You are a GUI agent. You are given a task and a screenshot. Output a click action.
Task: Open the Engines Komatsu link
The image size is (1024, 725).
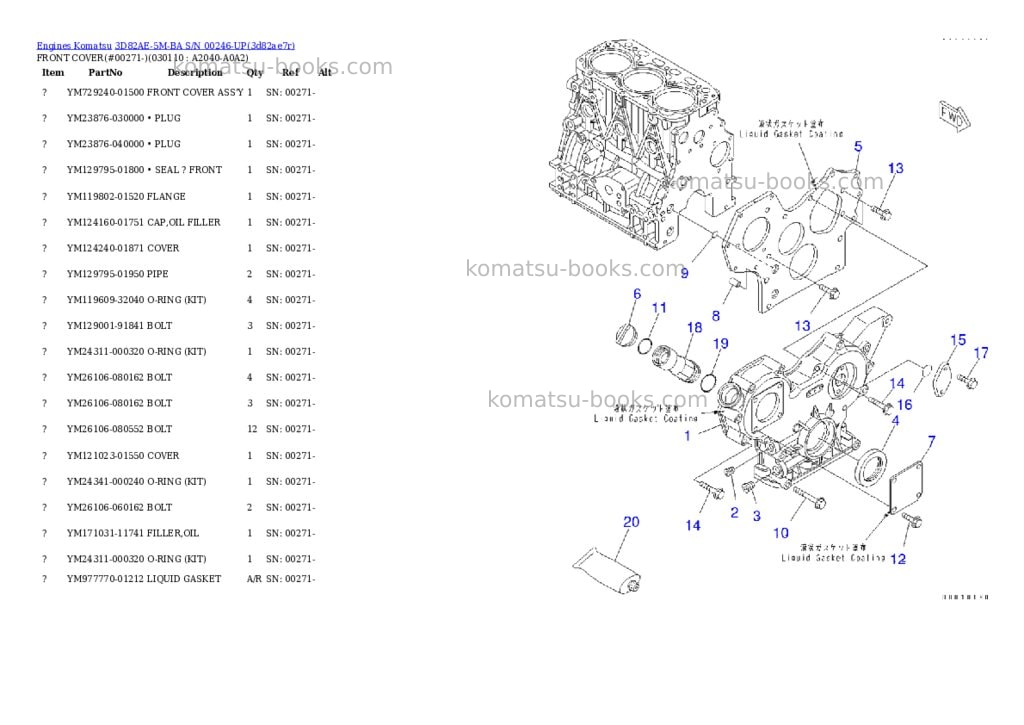click(74, 46)
